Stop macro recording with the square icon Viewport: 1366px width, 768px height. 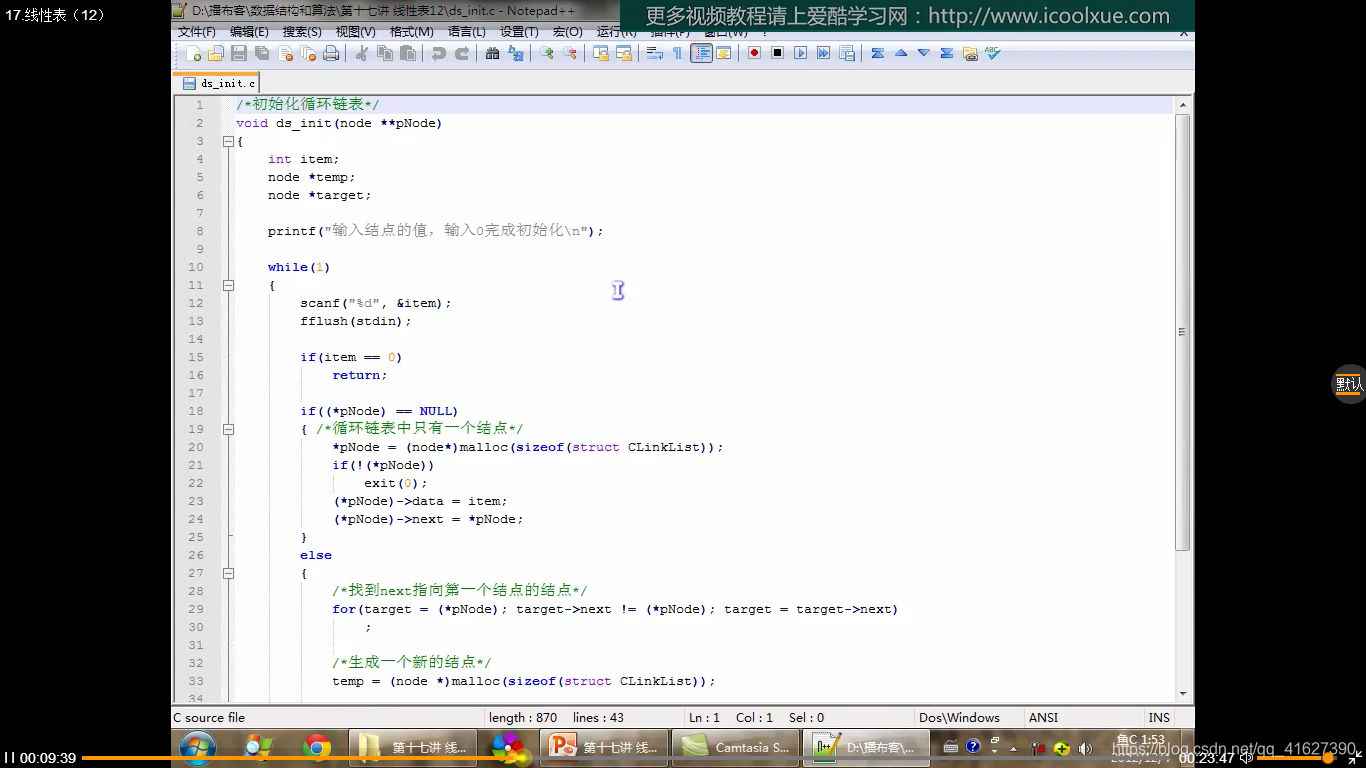[x=777, y=53]
